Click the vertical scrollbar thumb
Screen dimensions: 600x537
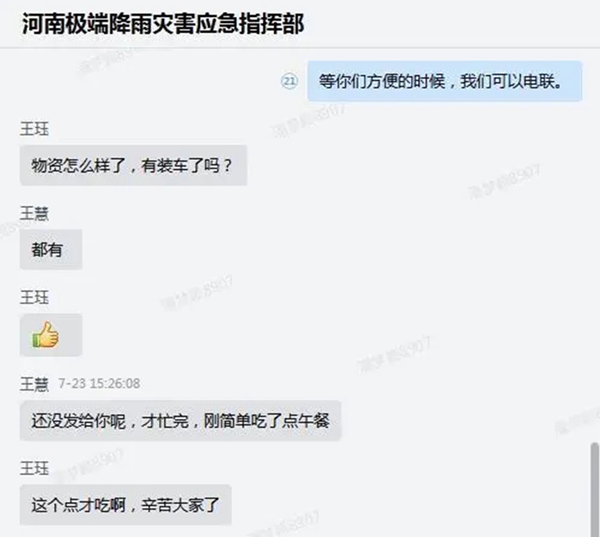click(x=594, y=489)
